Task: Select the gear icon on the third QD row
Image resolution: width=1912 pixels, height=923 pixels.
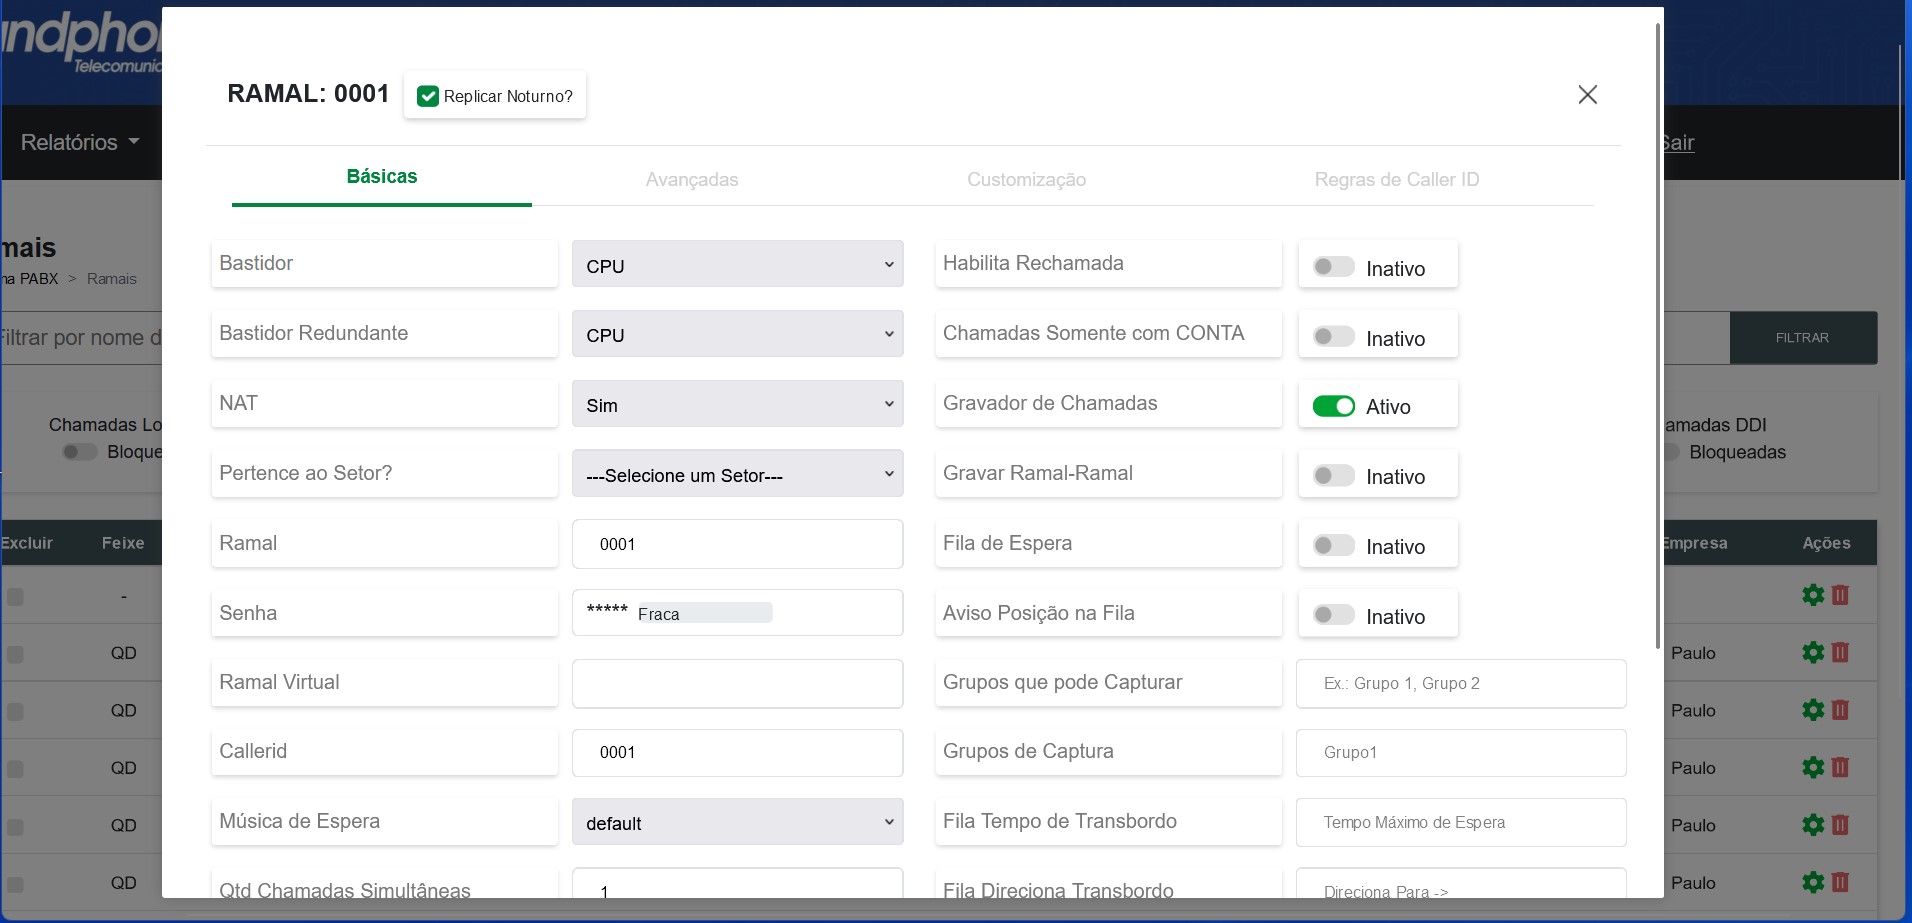Action: pyautogui.click(x=1814, y=768)
